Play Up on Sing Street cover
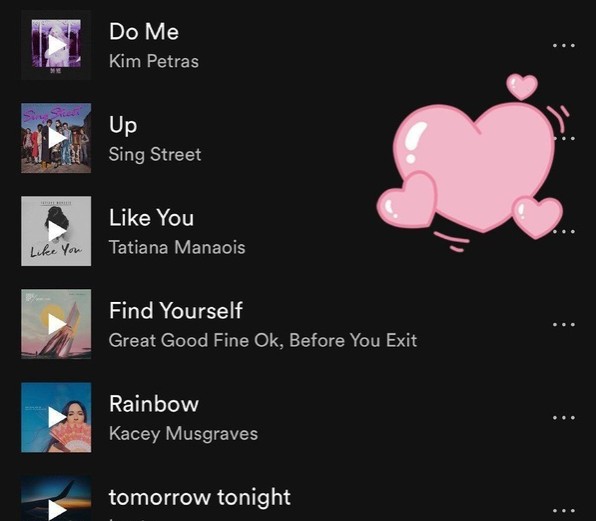Image resolution: width=596 pixels, height=521 pixels. pyautogui.click(x=56, y=138)
